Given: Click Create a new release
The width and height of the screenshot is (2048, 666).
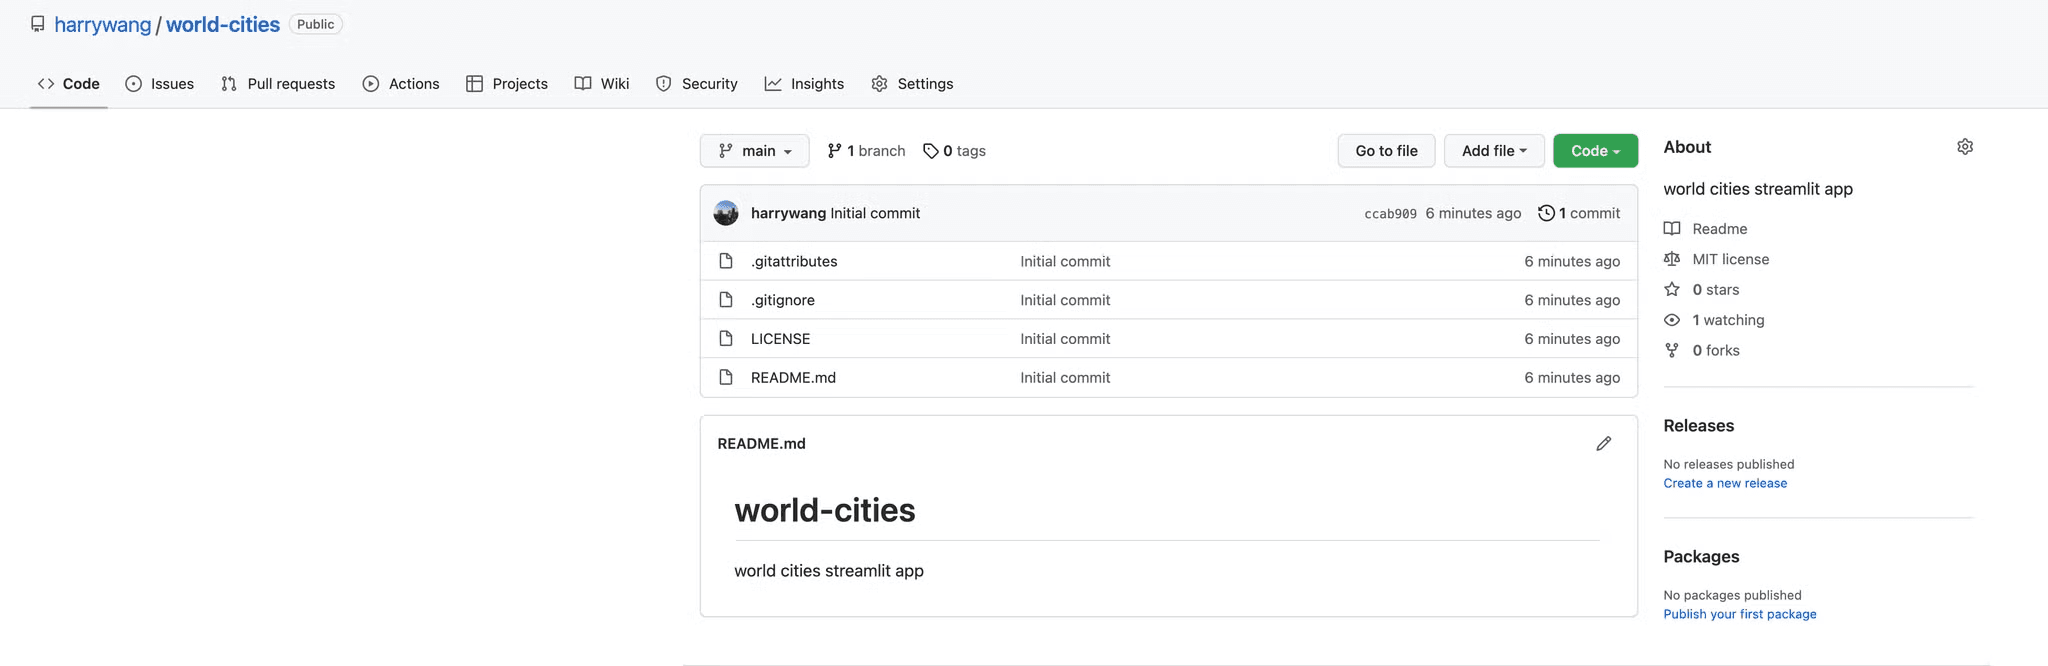Looking at the screenshot, I should click(1725, 483).
